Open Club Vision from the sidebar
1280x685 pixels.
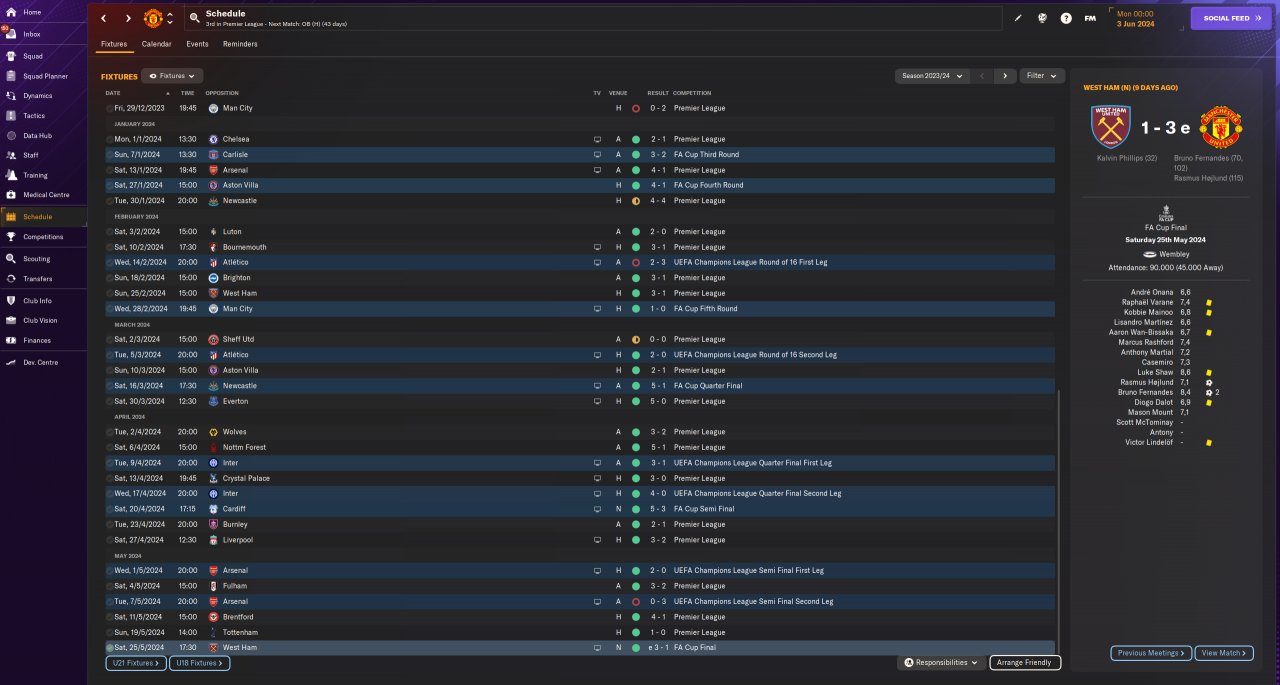tap(40, 321)
